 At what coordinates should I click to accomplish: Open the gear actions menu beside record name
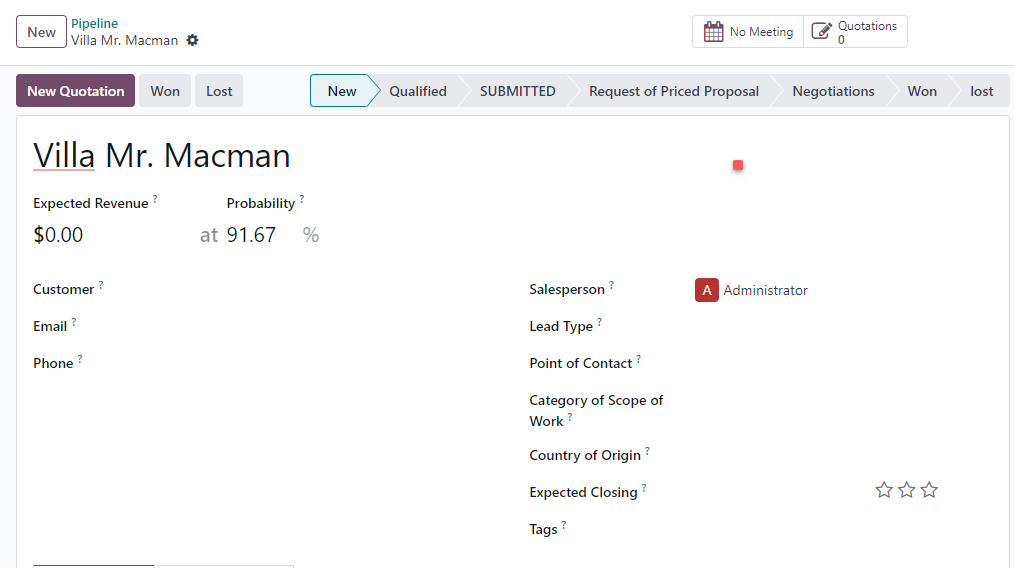tap(192, 40)
